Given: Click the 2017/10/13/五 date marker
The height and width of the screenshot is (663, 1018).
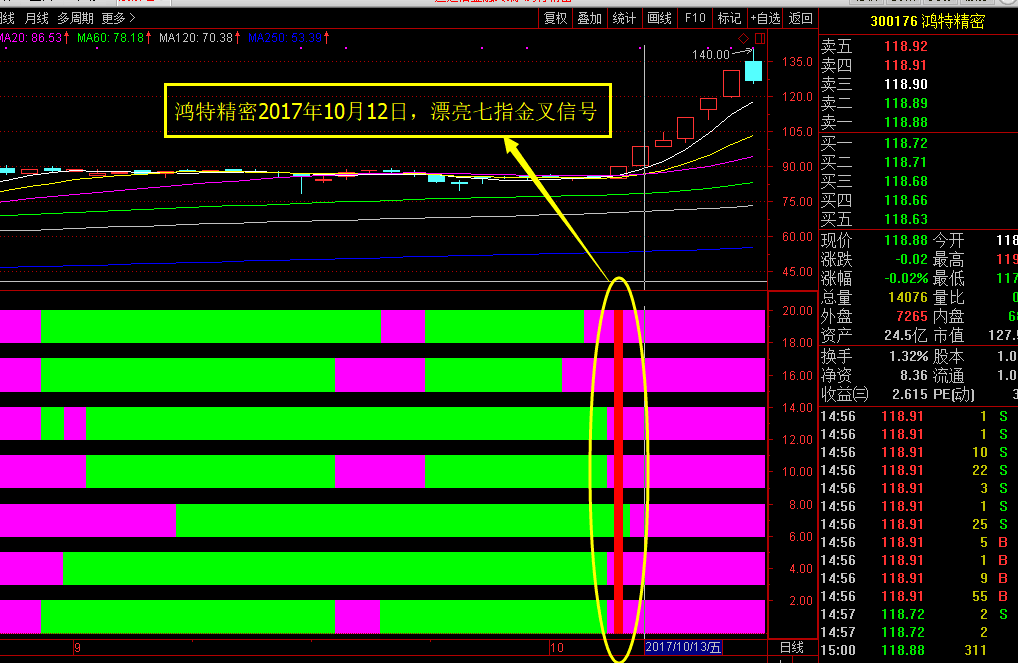Looking at the screenshot, I should pos(683,647).
